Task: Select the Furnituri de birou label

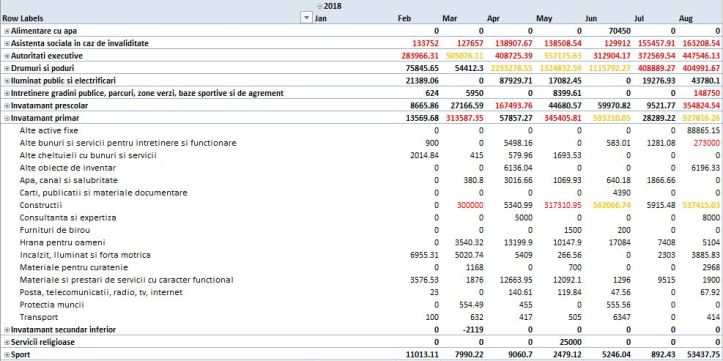Action: coord(54,230)
